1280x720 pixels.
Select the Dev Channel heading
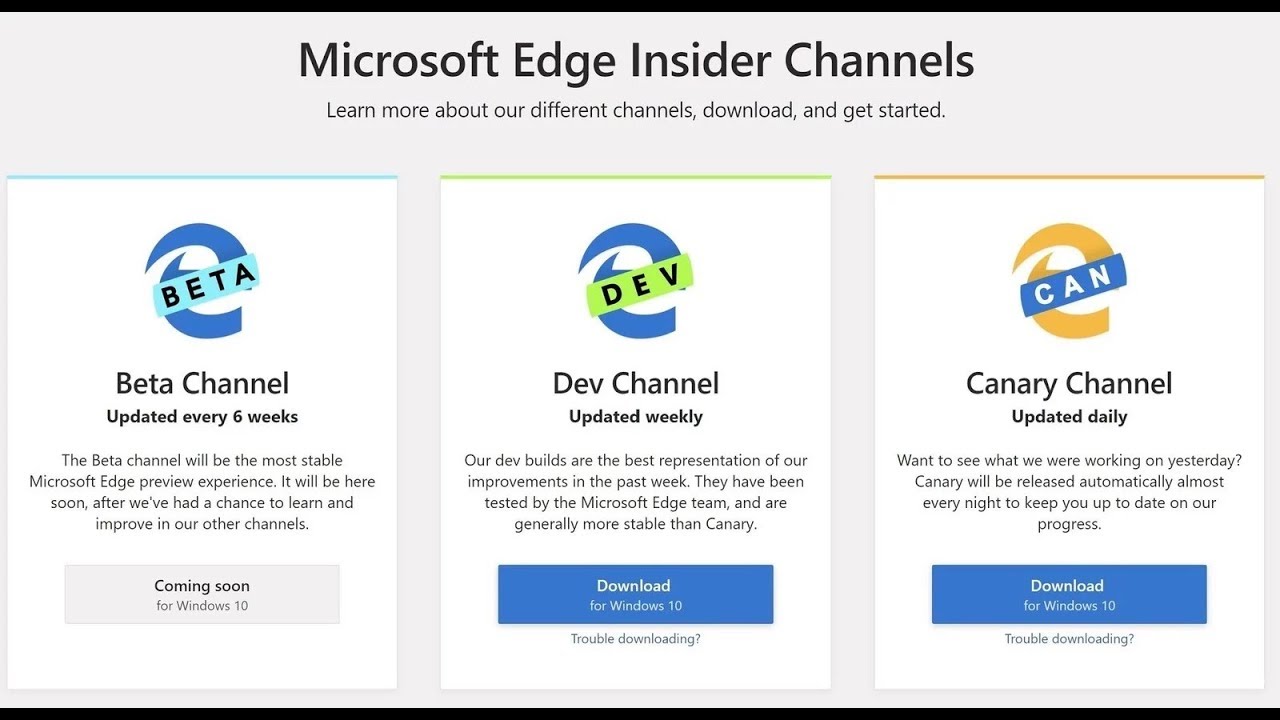pyautogui.click(x=635, y=383)
